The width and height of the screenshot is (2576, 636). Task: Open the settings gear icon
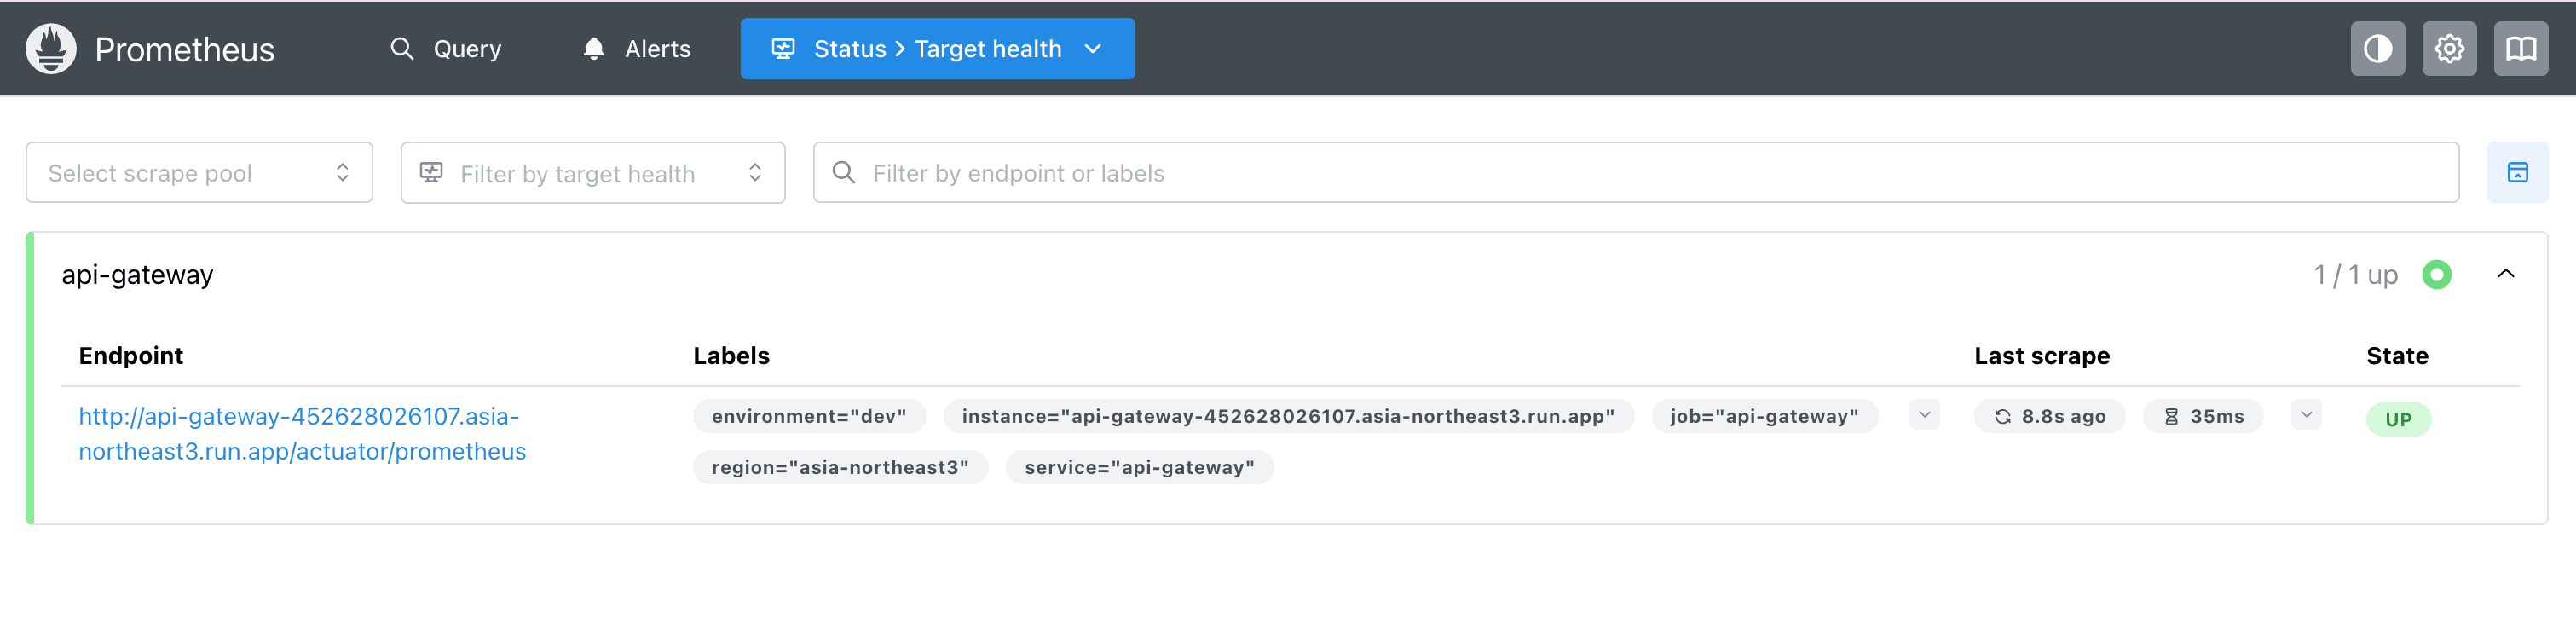pyautogui.click(x=2449, y=48)
